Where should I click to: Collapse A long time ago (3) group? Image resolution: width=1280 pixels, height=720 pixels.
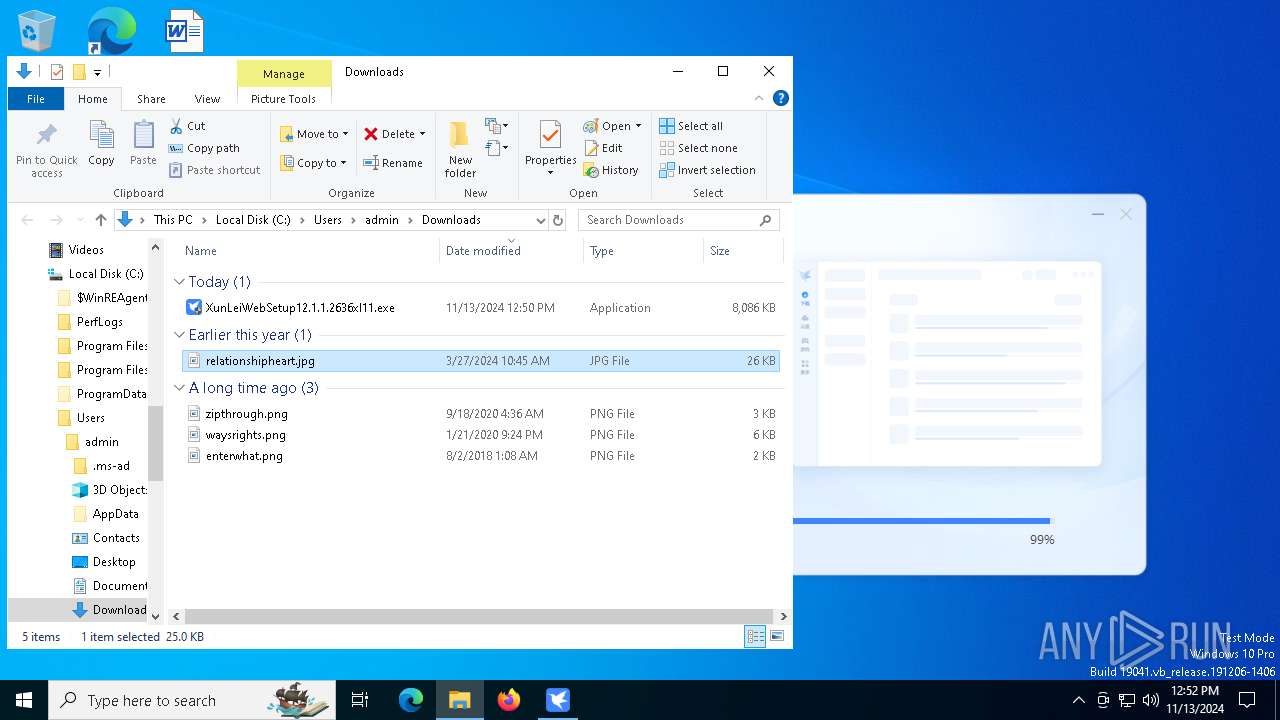point(180,388)
